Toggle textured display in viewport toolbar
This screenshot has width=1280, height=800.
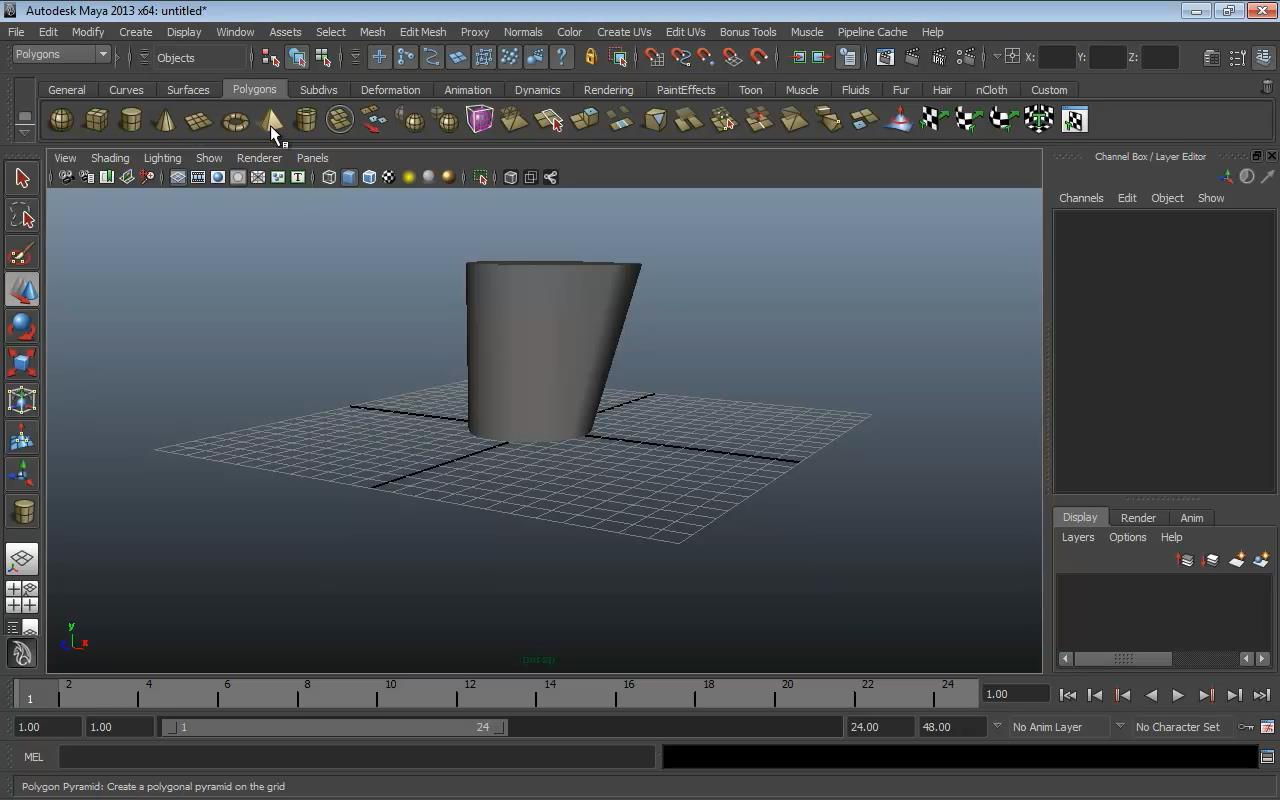[x=389, y=177]
